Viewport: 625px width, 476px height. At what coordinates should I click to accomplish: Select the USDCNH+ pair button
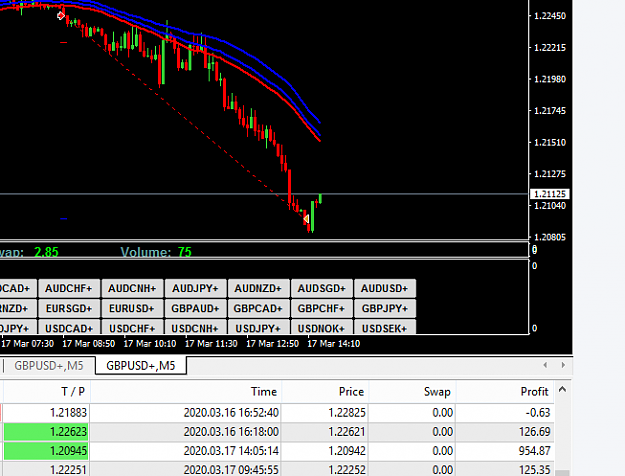(x=195, y=327)
